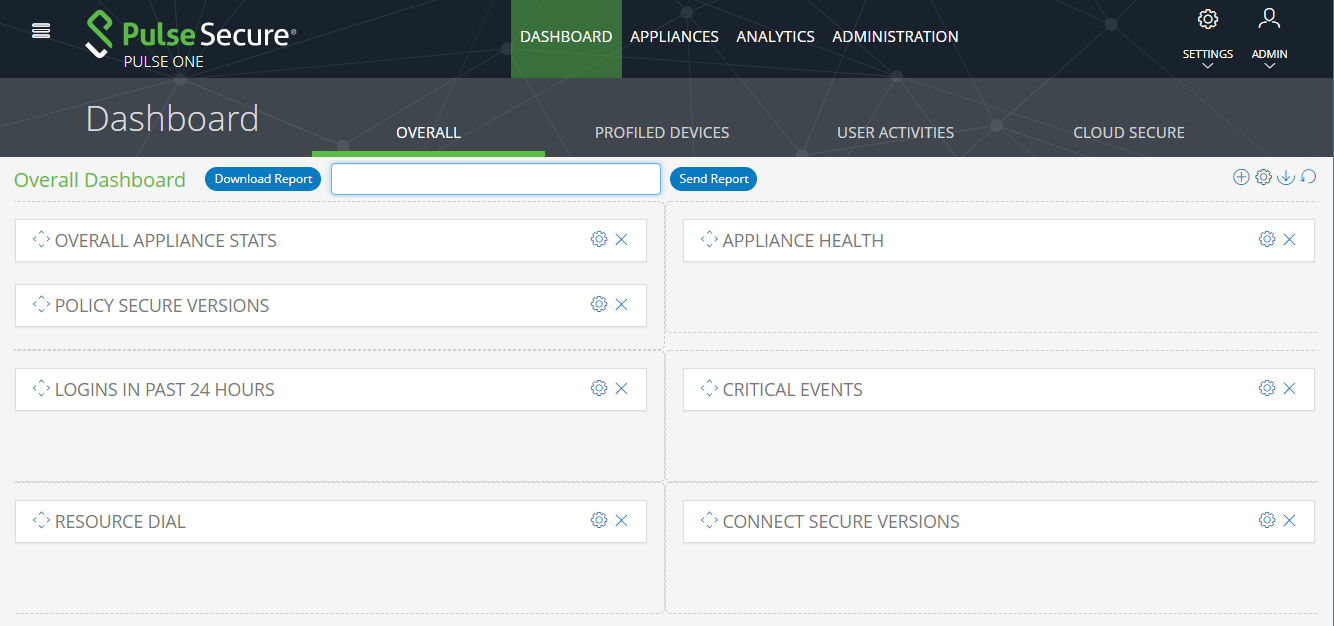Screen dimensions: 1334x626
Task: Click move handle of Policy Secure Versions
Action: click(41, 304)
